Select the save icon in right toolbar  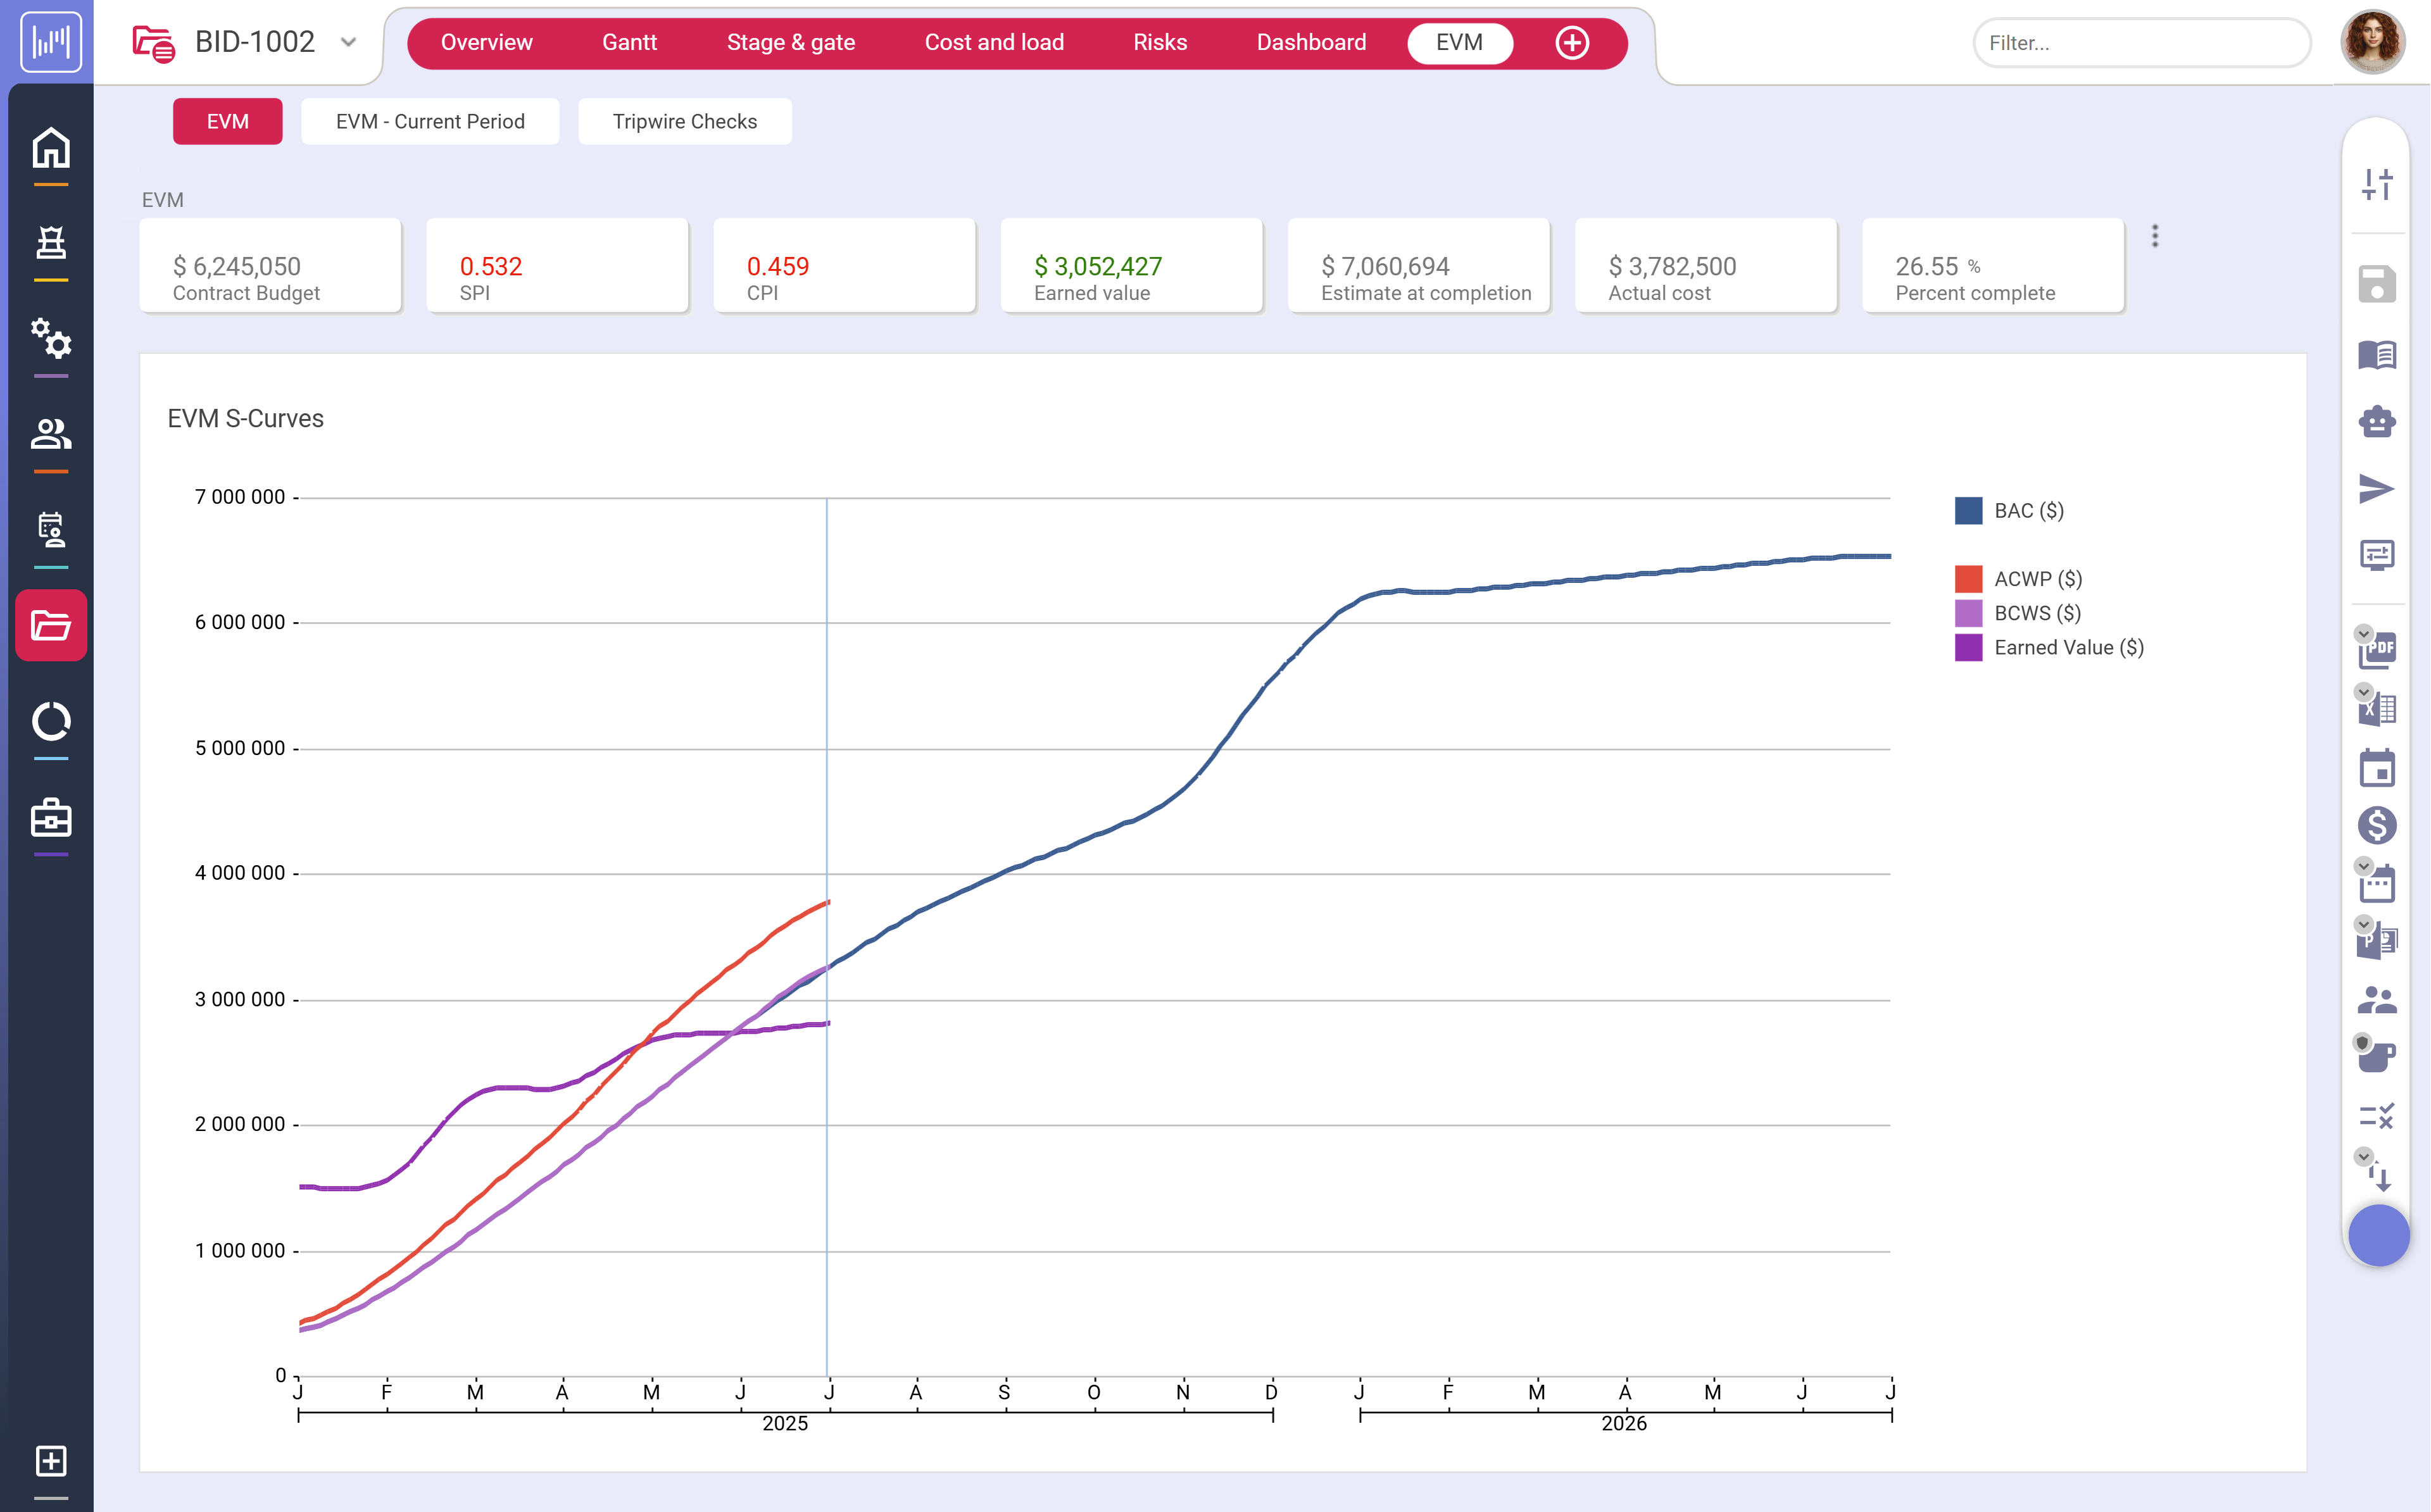(x=2379, y=284)
